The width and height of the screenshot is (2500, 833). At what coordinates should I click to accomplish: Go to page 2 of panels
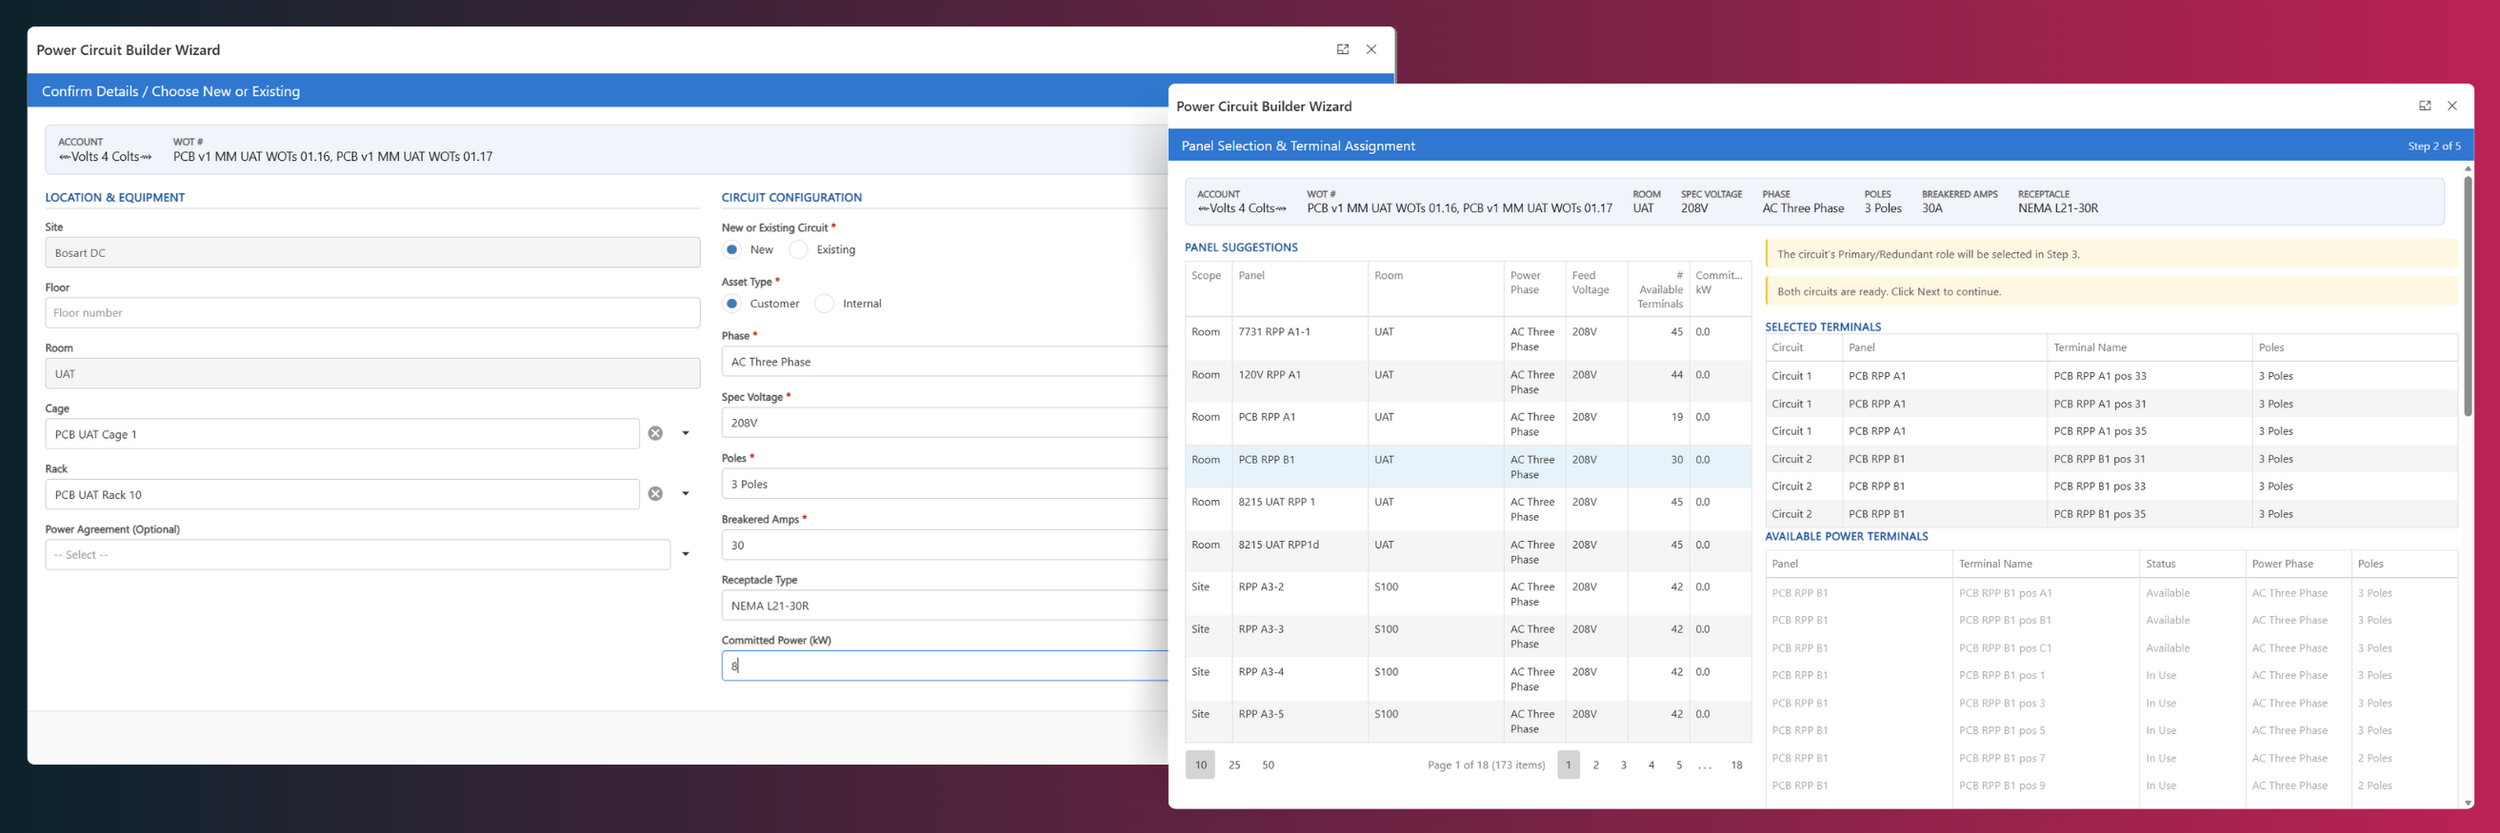pyautogui.click(x=1596, y=765)
